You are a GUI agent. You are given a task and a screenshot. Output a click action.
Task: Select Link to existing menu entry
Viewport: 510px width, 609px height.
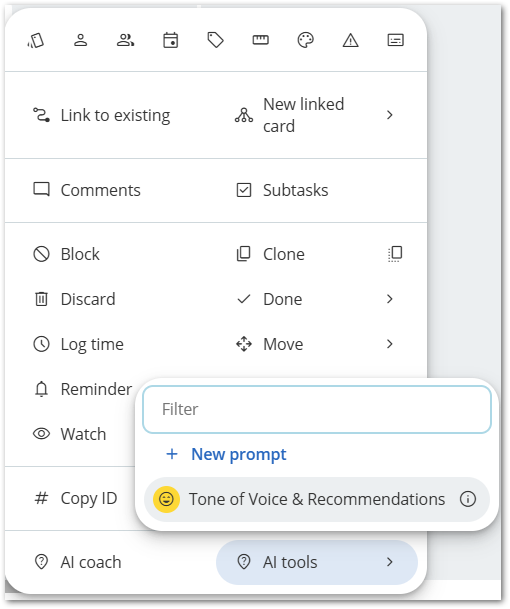click(x=101, y=115)
